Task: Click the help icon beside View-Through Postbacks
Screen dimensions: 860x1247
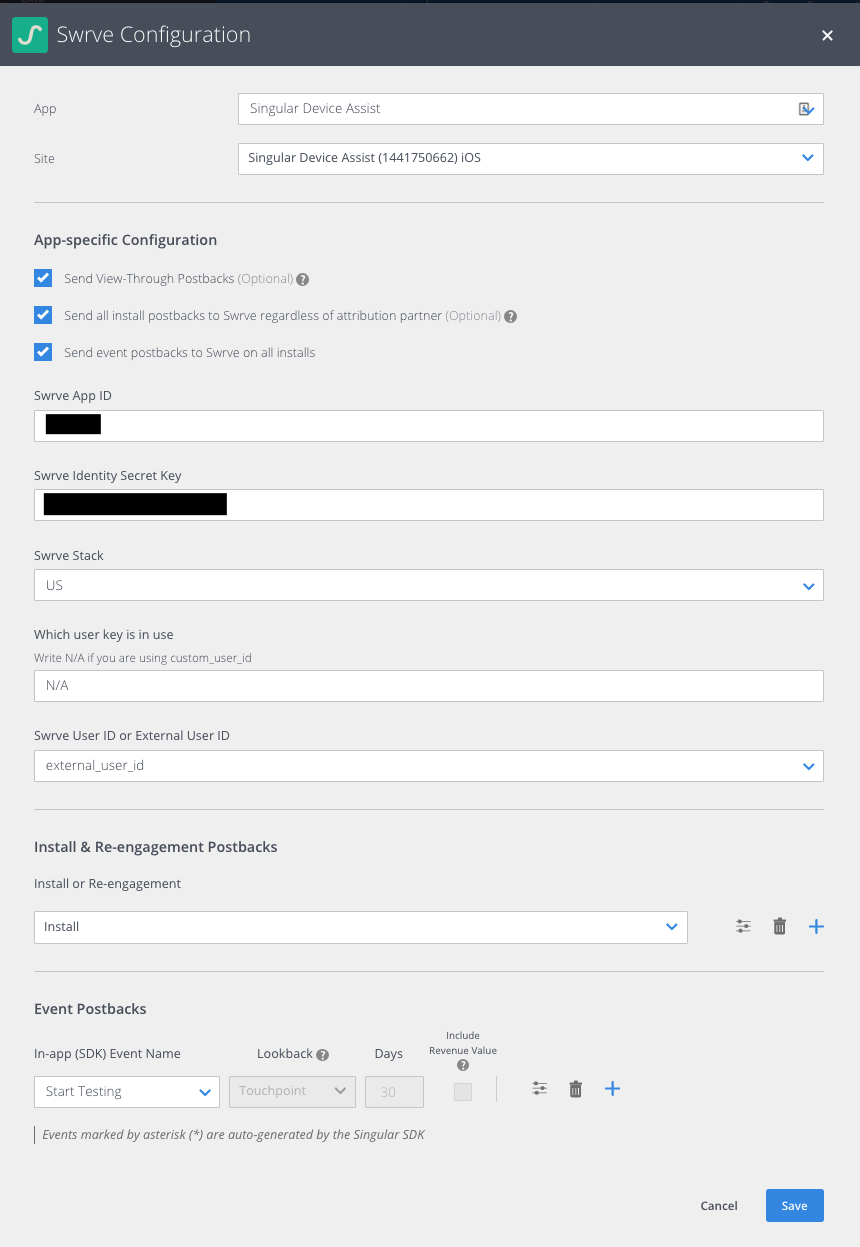Action: pos(303,279)
